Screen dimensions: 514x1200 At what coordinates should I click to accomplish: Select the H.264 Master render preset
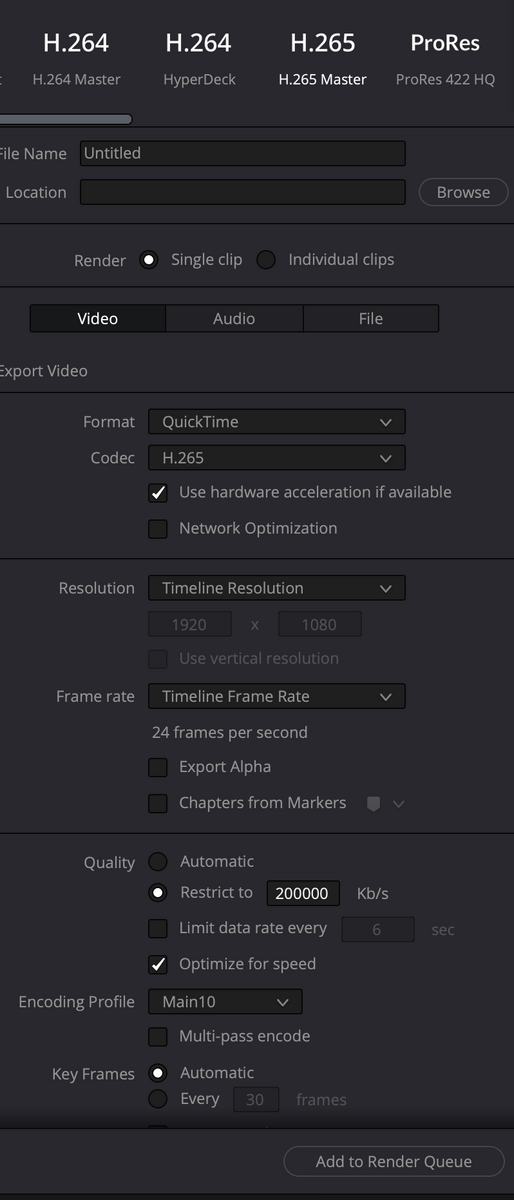76,58
